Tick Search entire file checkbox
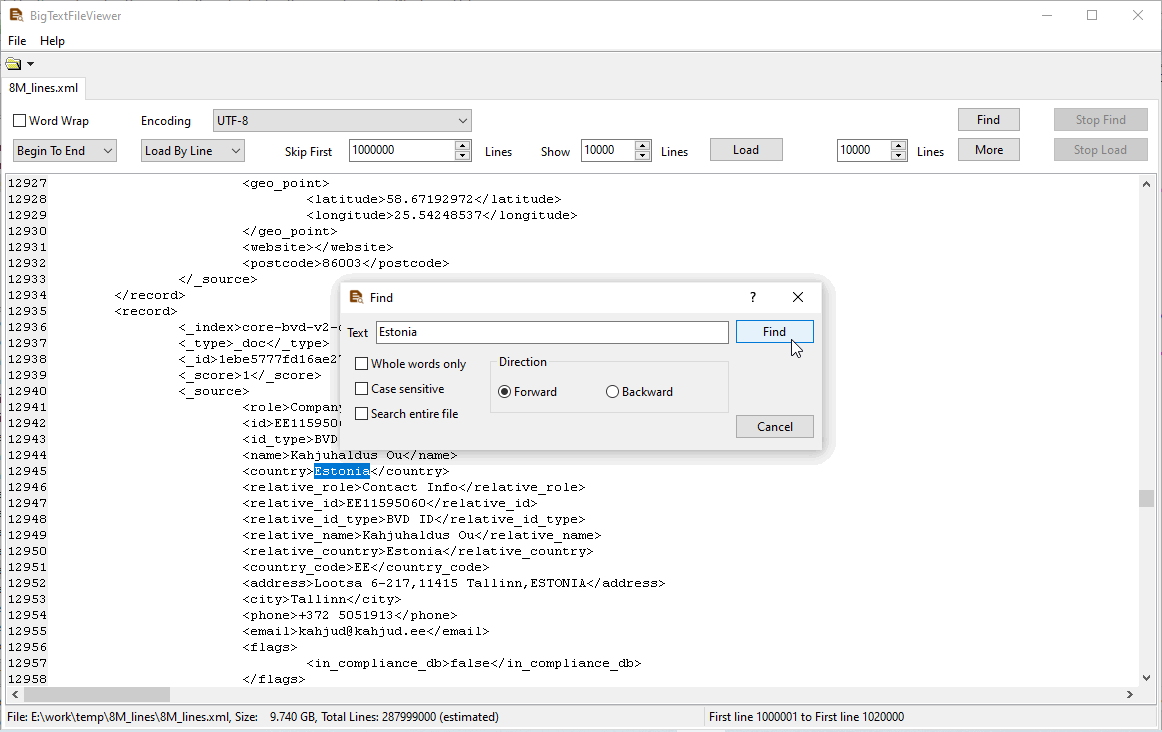1162x732 pixels. pos(362,414)
